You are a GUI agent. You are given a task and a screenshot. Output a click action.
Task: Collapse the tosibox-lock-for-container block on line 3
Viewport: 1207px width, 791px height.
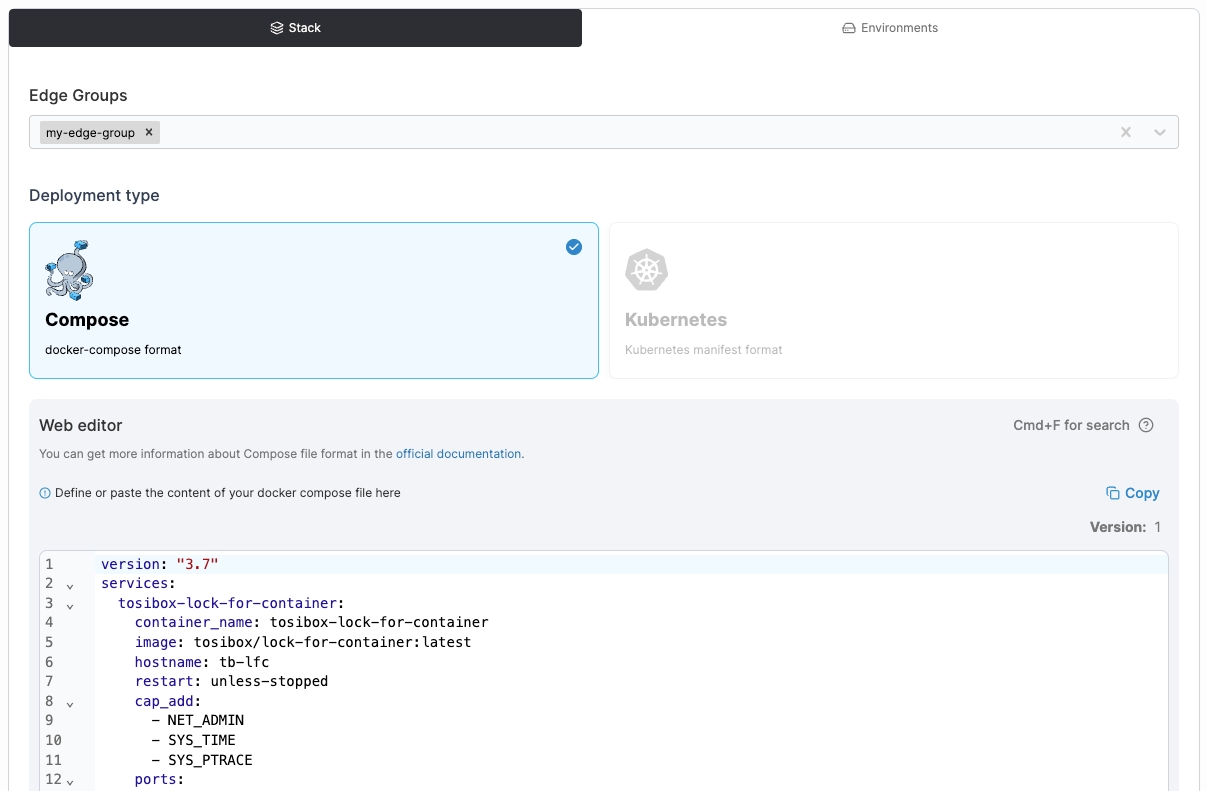pos(70,605)
